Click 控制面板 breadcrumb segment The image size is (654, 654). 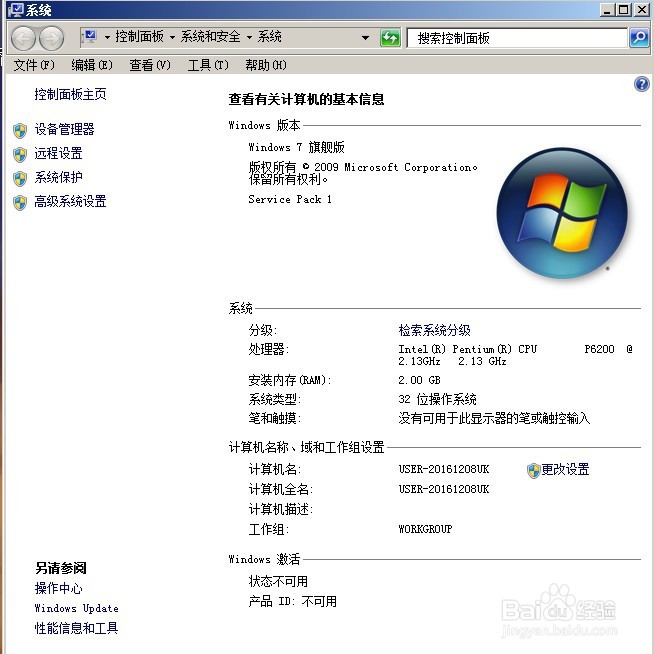(x=139, y=37)
